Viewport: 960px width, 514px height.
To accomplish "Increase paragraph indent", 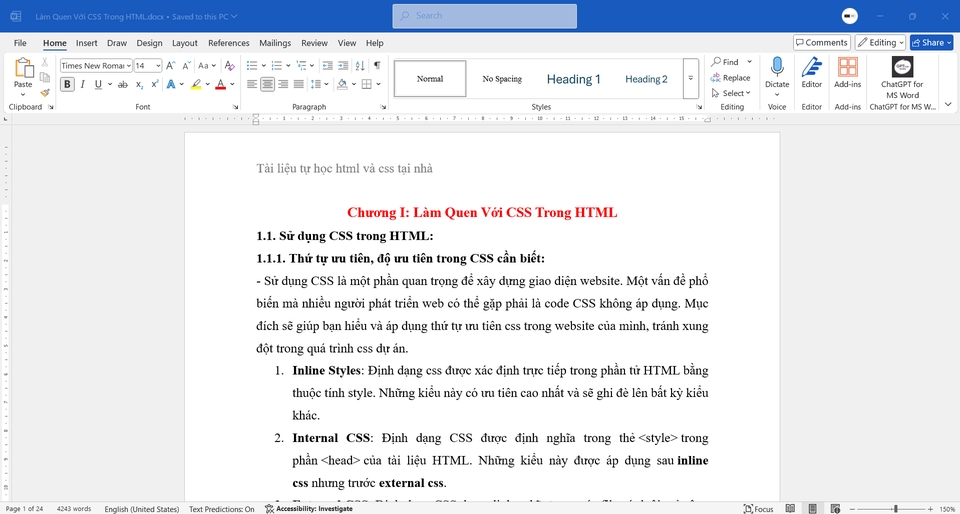I will click(343, 65).
